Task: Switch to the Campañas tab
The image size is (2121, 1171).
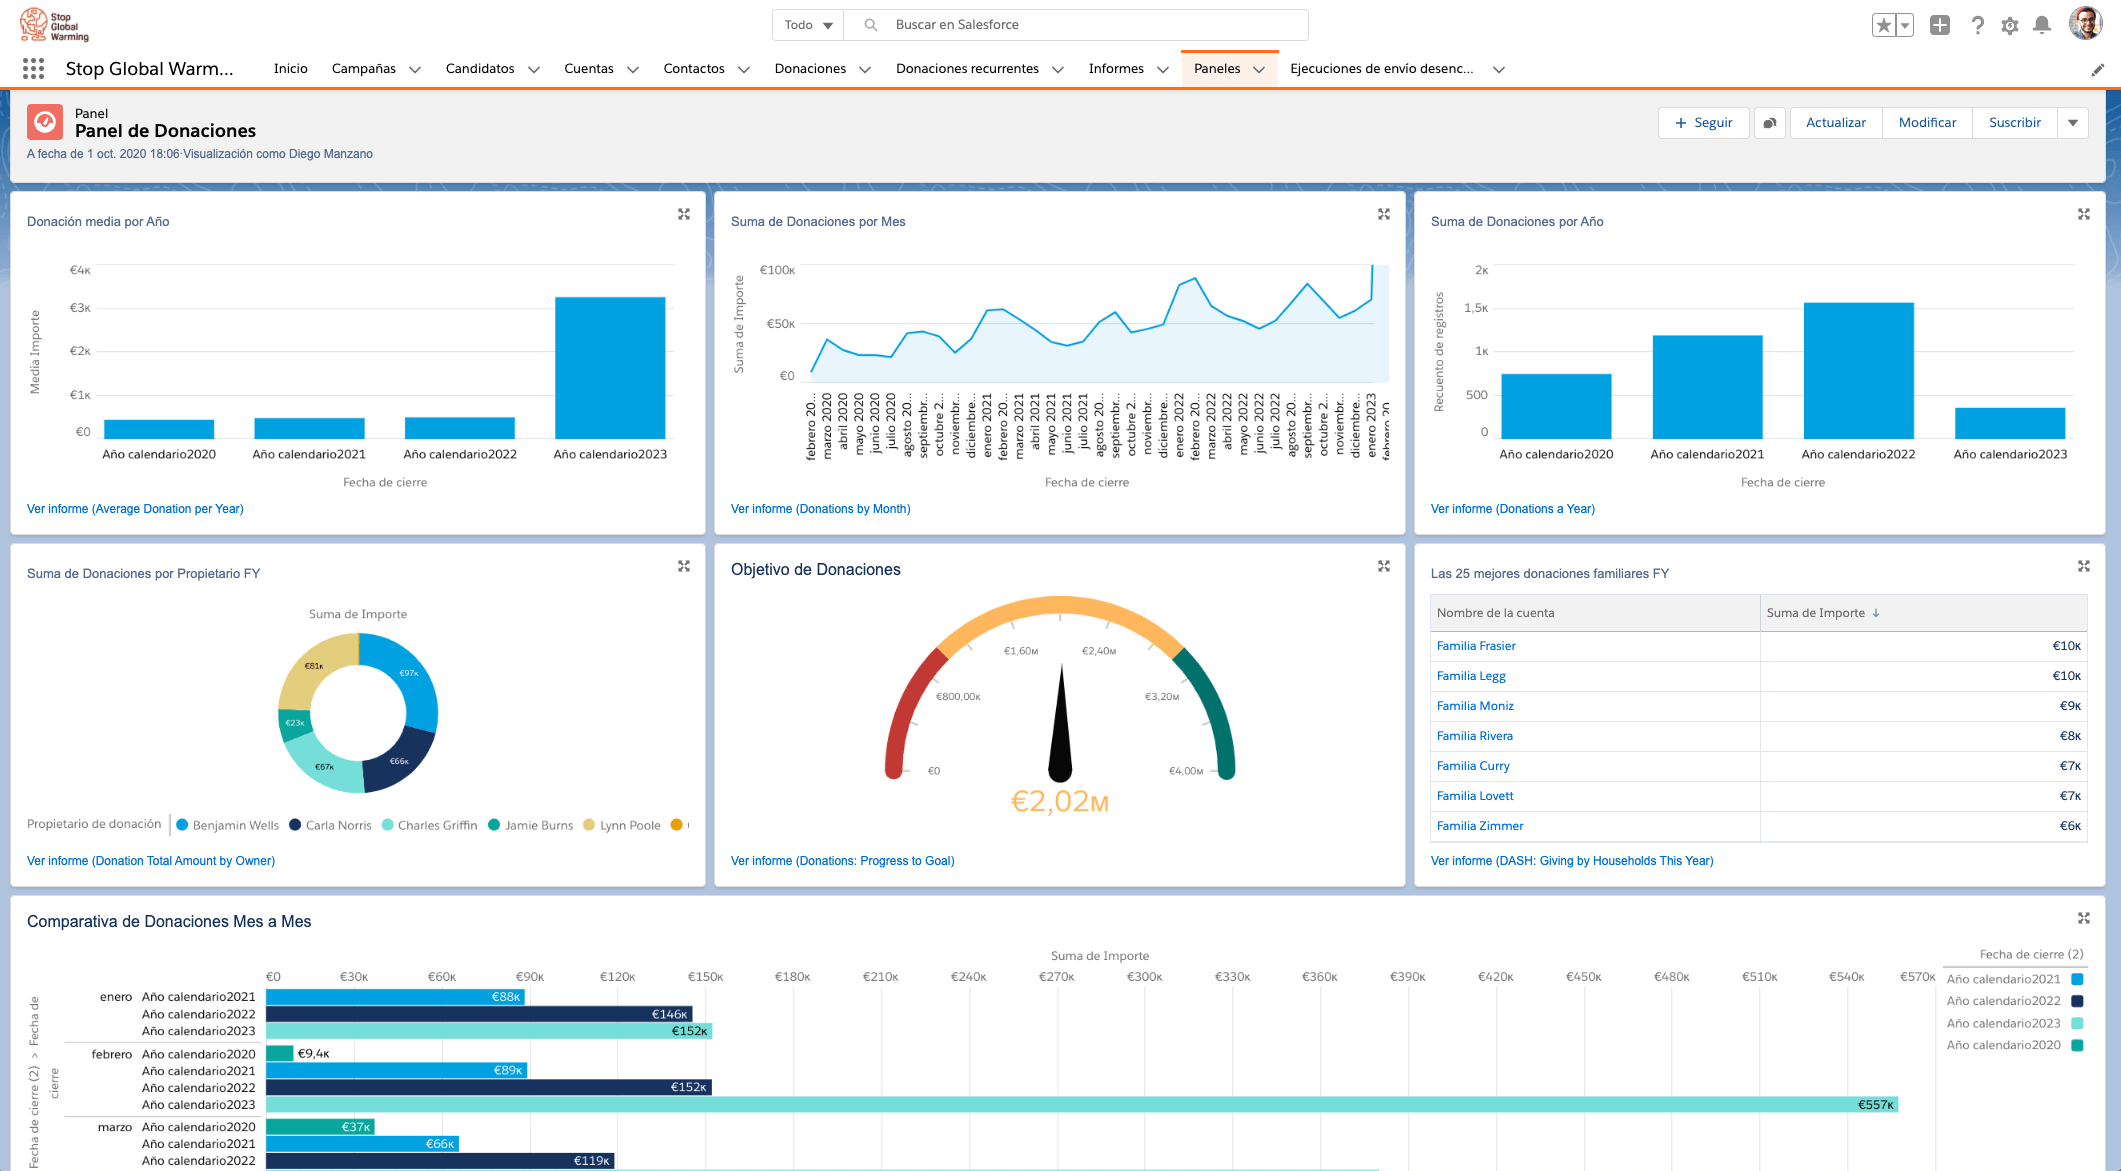Action: point(364,69)
